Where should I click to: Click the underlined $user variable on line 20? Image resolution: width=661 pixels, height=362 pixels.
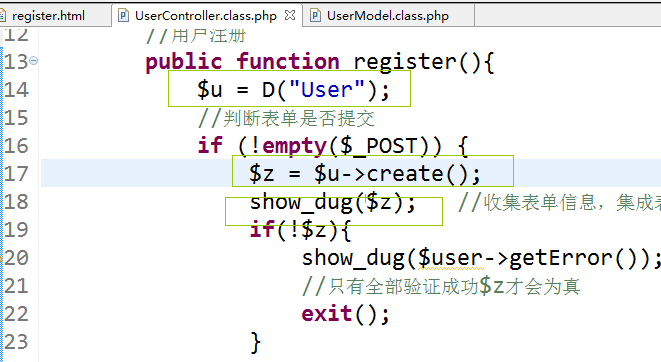click(450, 258)
